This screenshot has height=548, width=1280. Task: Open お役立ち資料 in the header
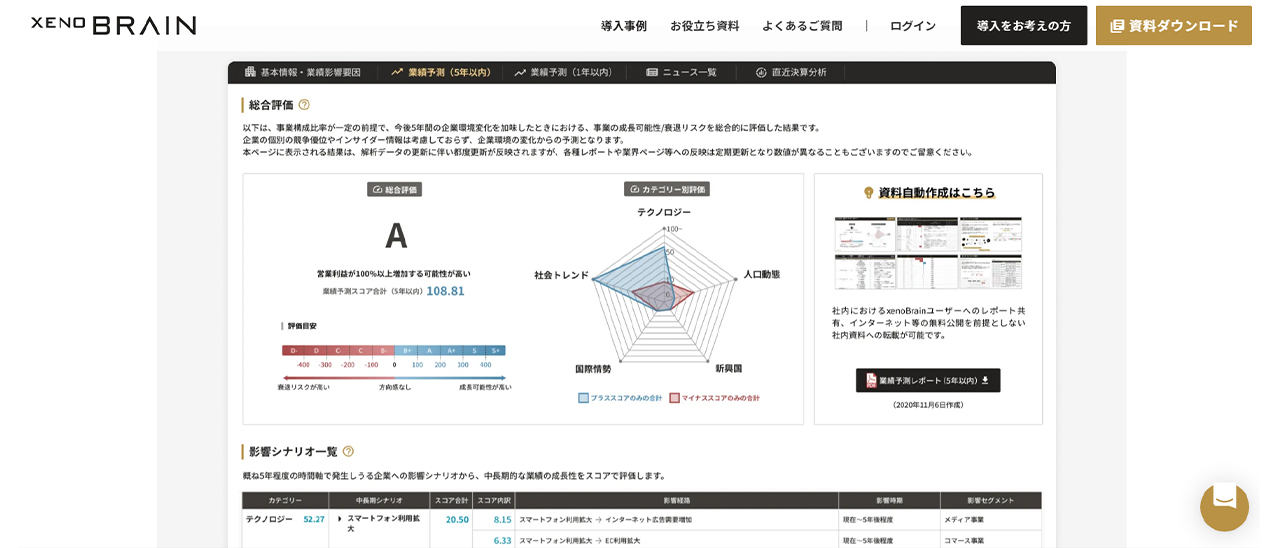point(704,26)
